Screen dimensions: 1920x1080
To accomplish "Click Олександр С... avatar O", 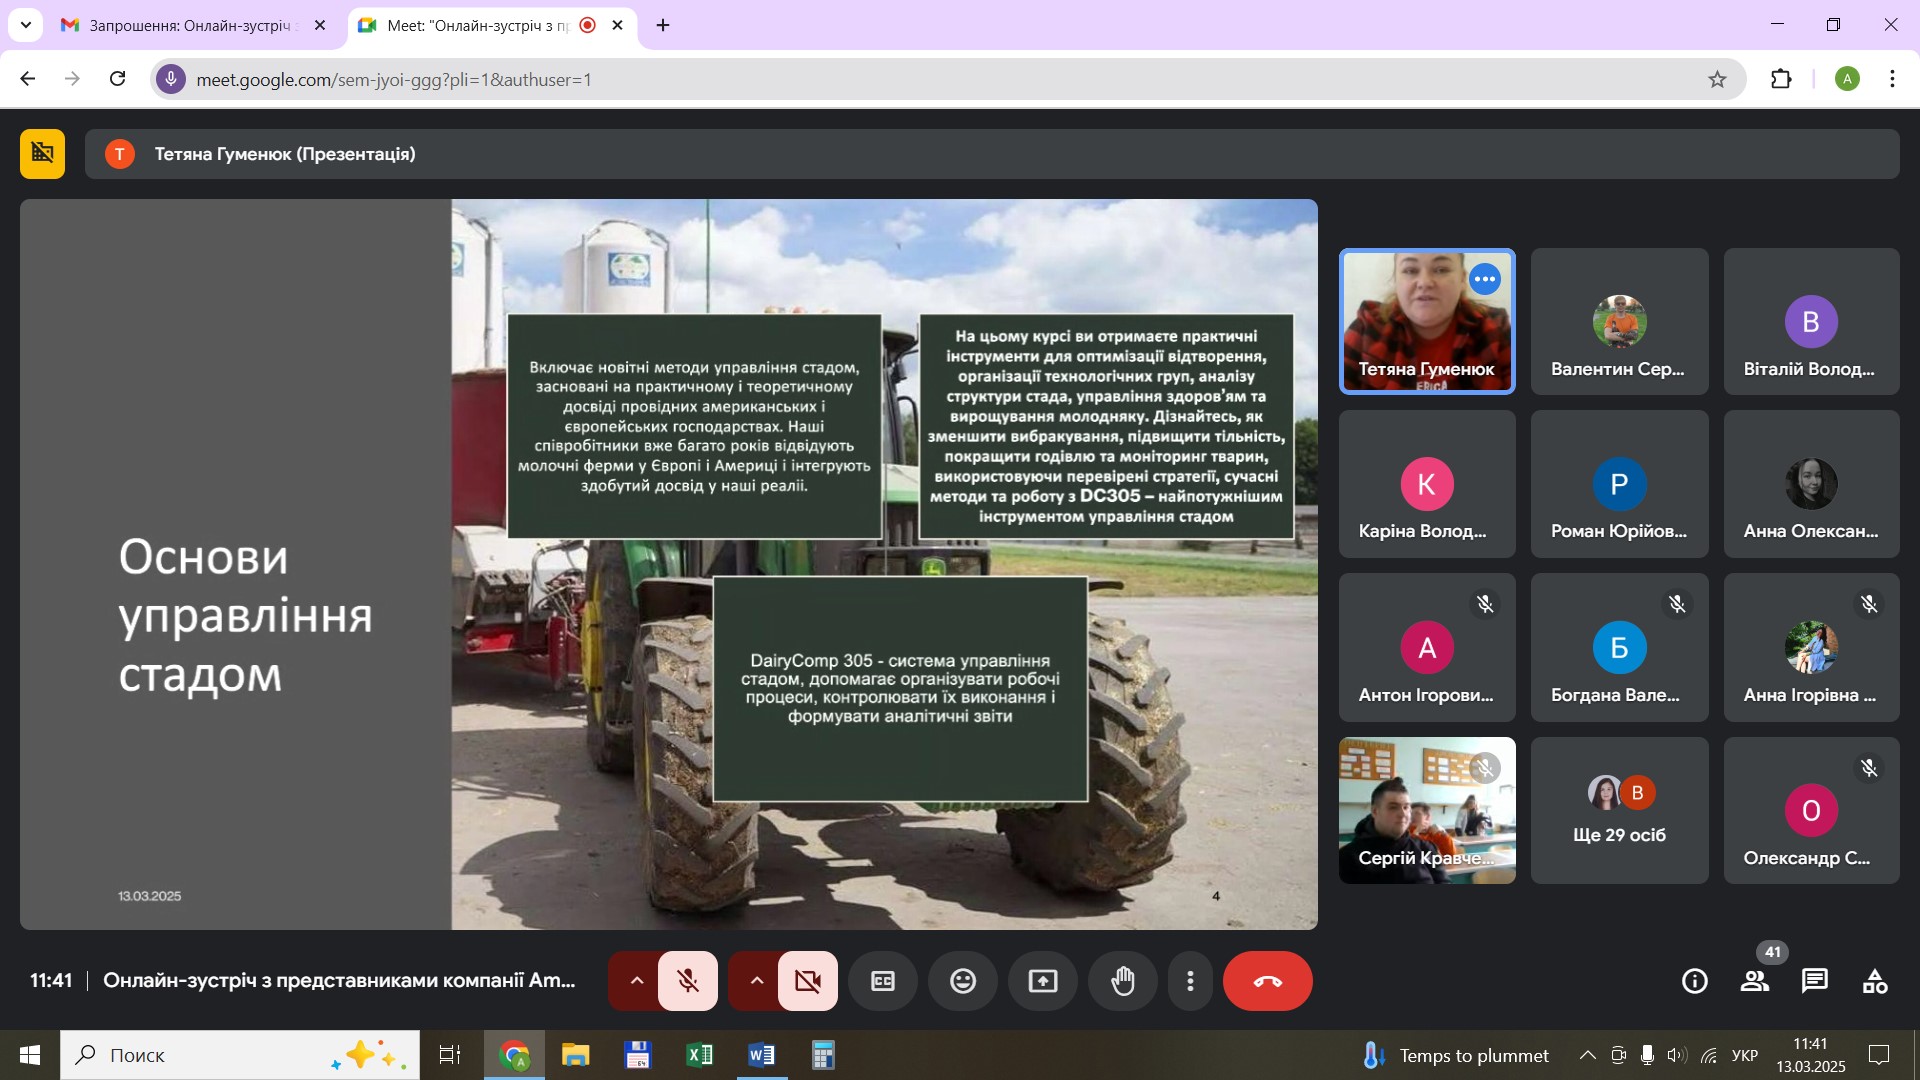I will 1811,810.
